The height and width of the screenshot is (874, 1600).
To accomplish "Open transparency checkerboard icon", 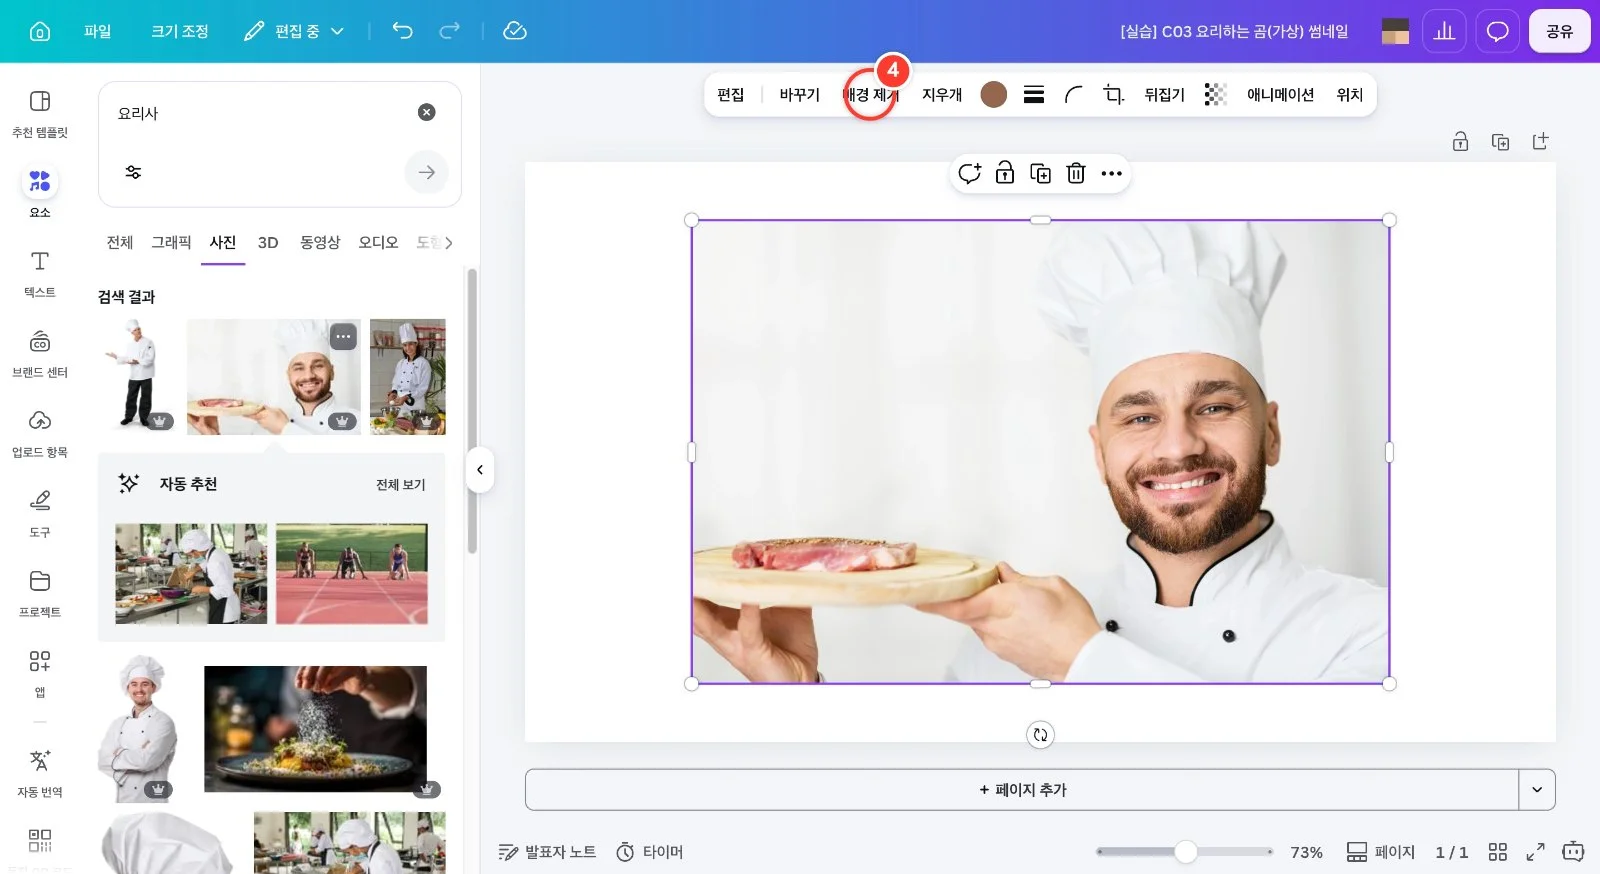I will click(1215, 94).
